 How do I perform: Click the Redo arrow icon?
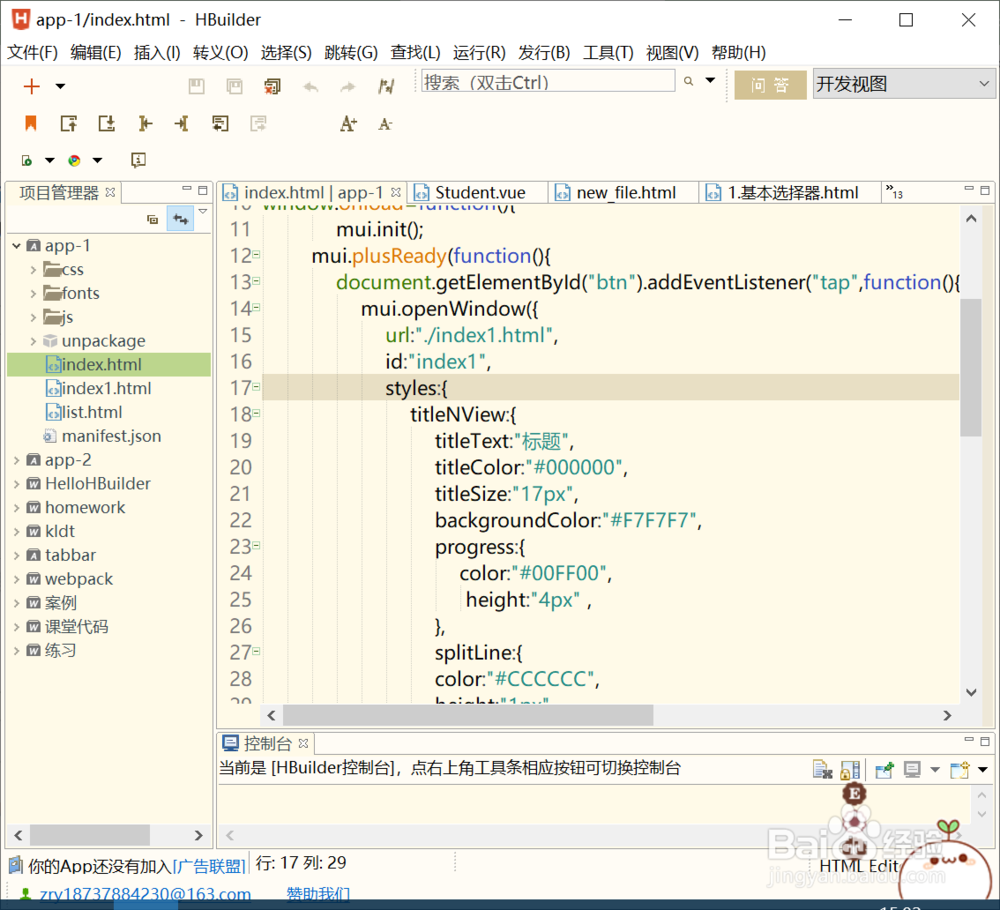pos(348,87)
